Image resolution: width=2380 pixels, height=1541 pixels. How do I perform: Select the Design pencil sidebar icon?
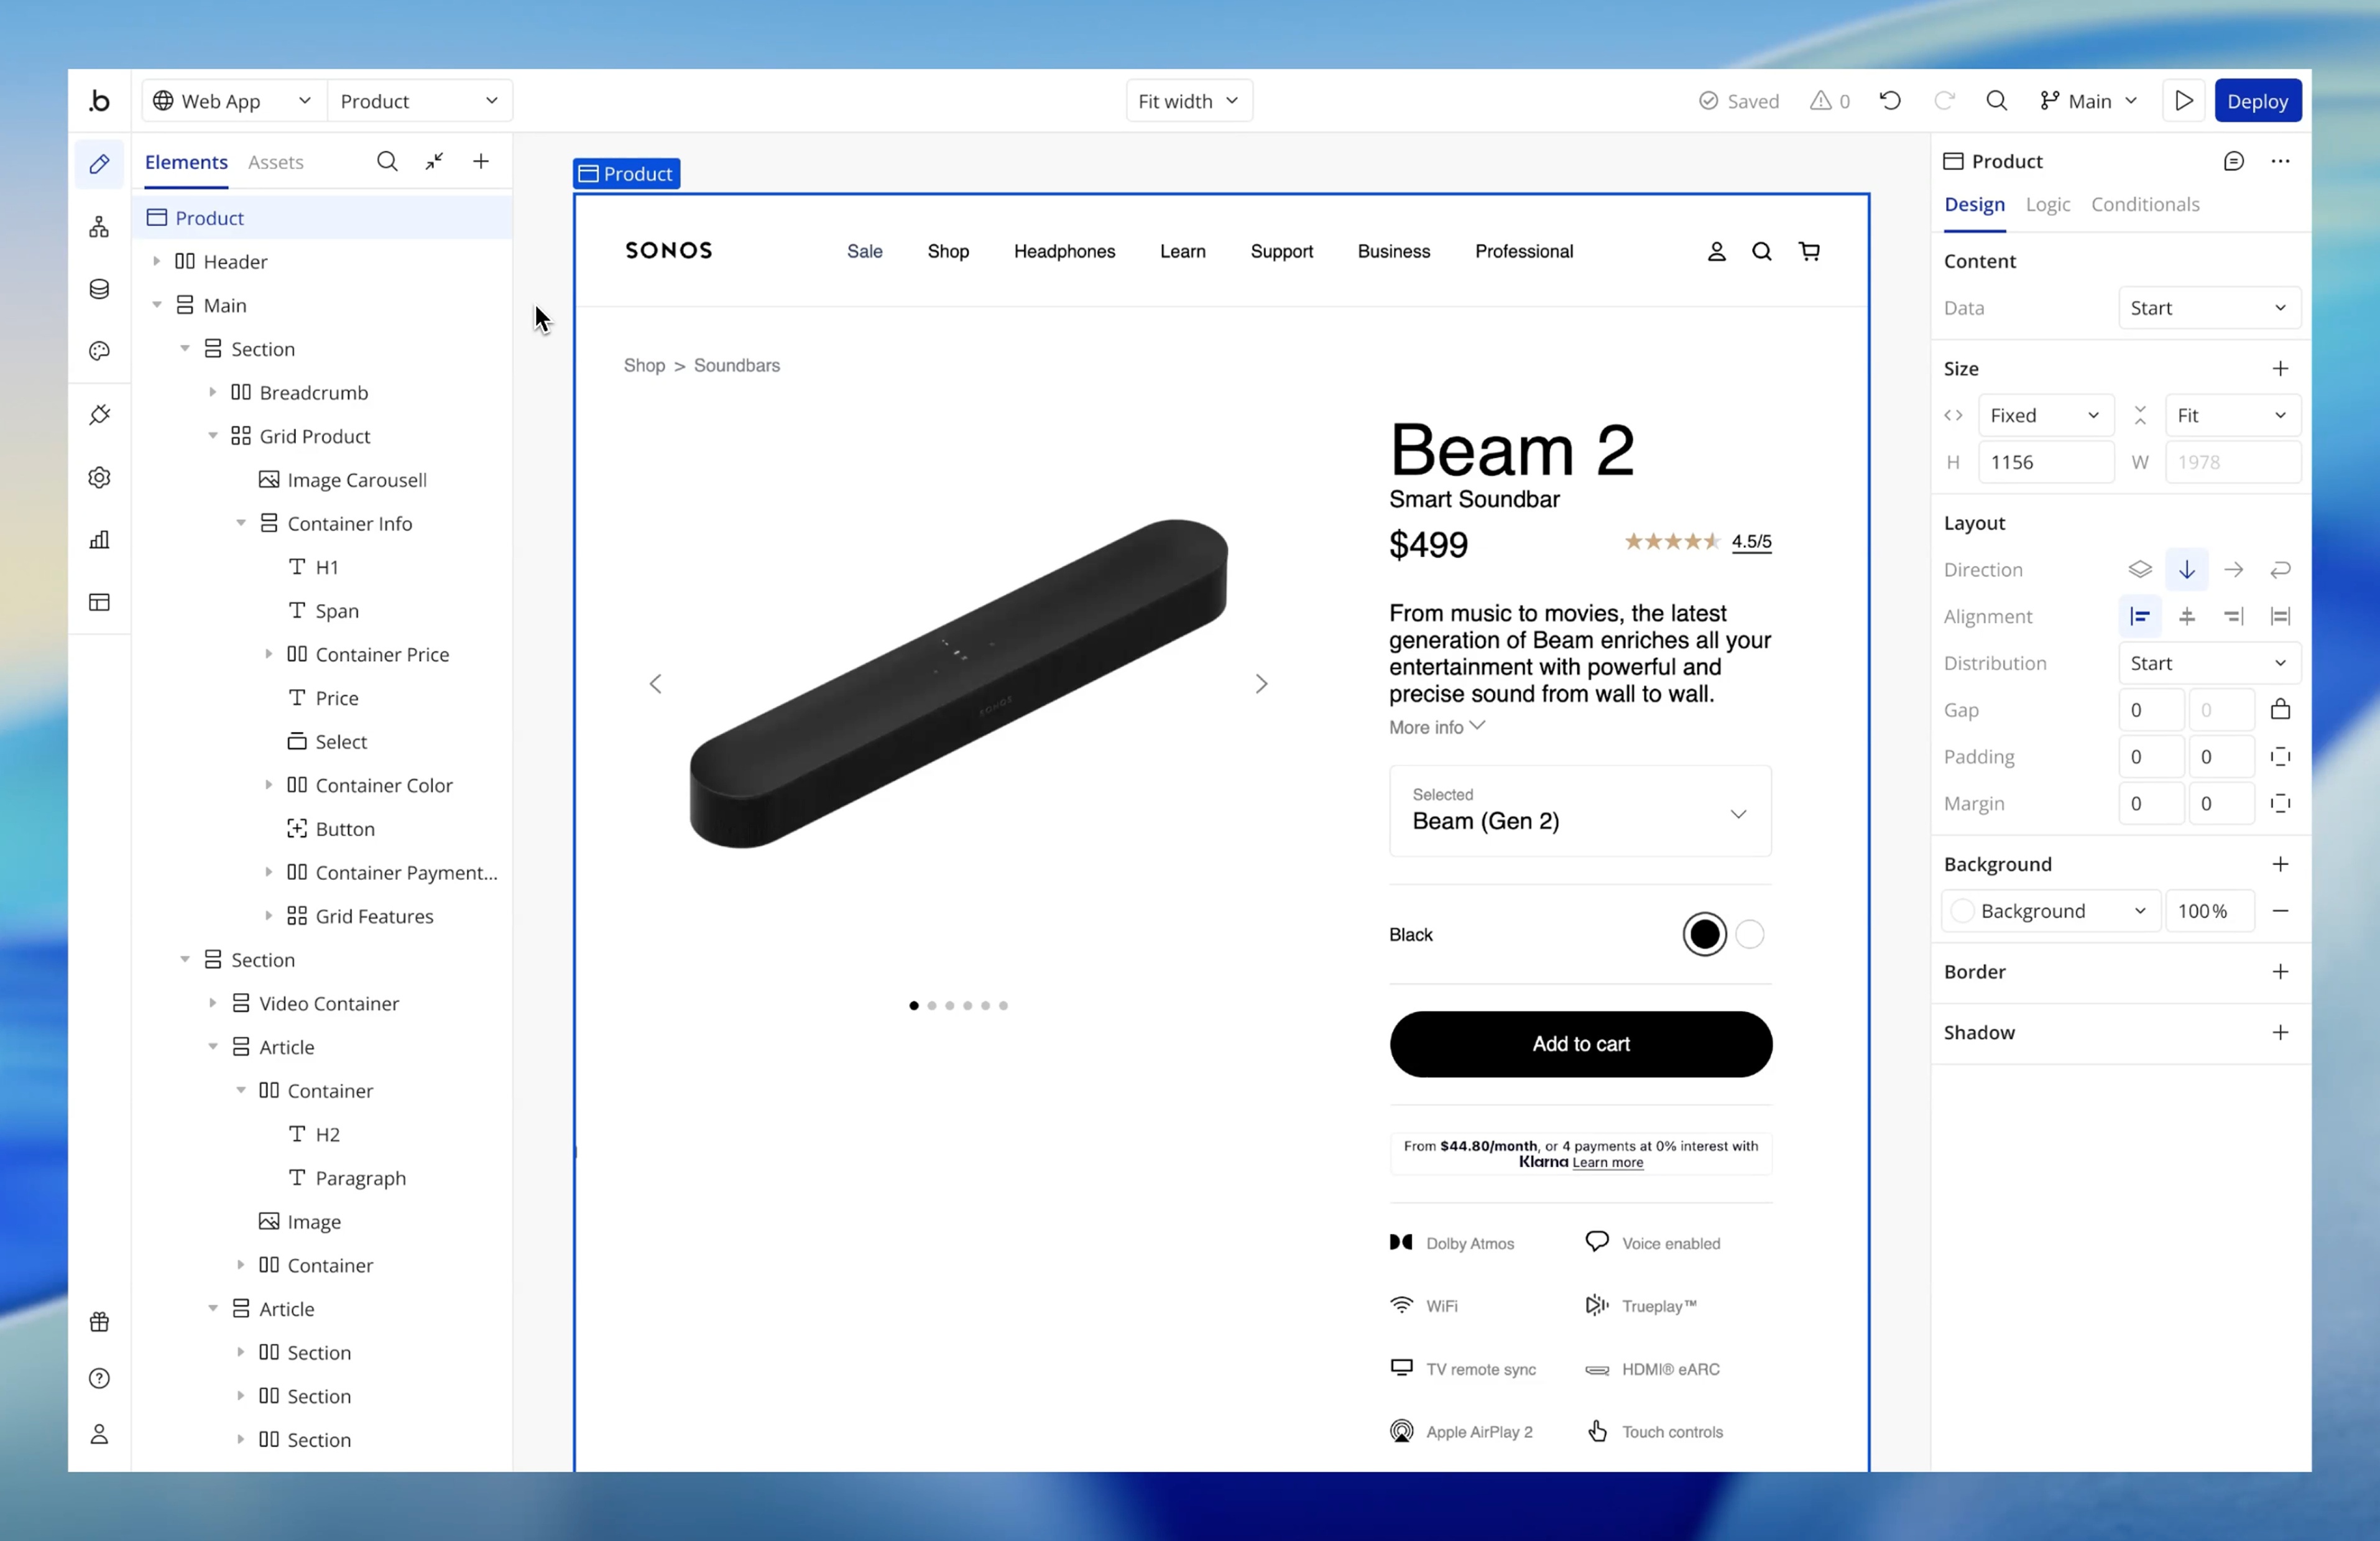(x=99, y=164)
